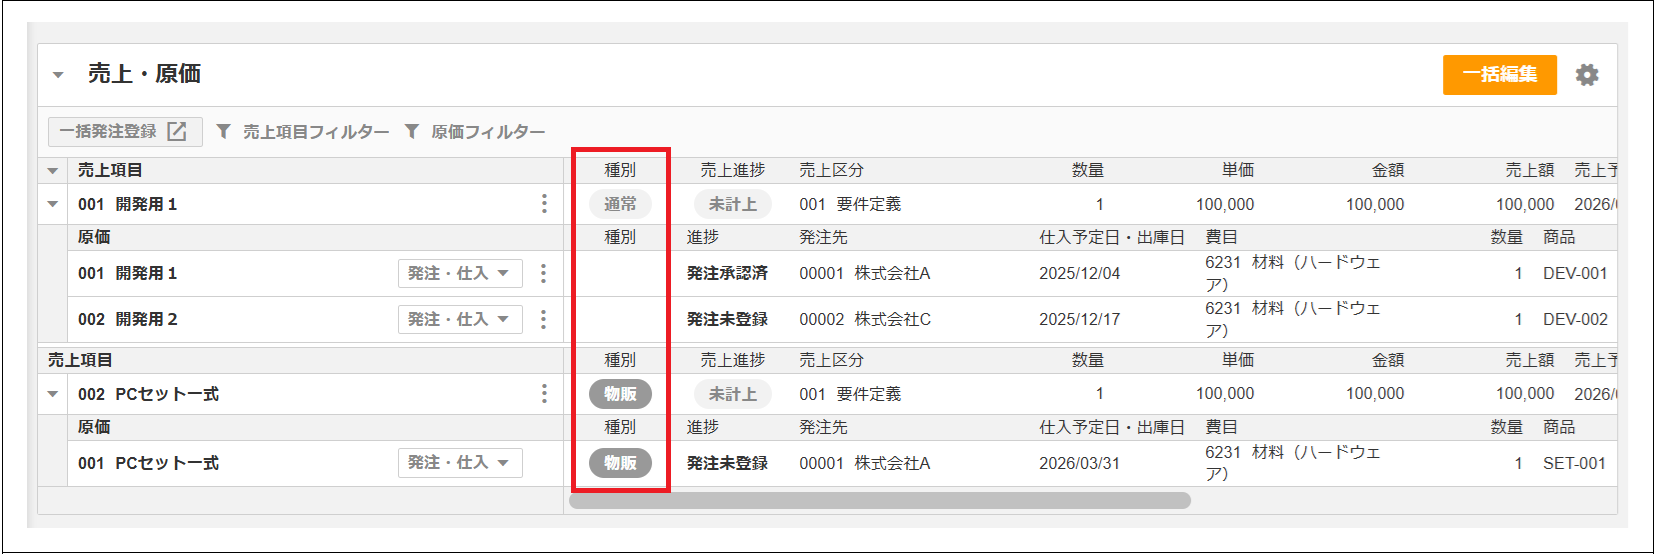Click the funnel icon beside 売上項目フィルター
Image resolution: width=1657 pixels, height=554 pixels.
coord(224,132)
